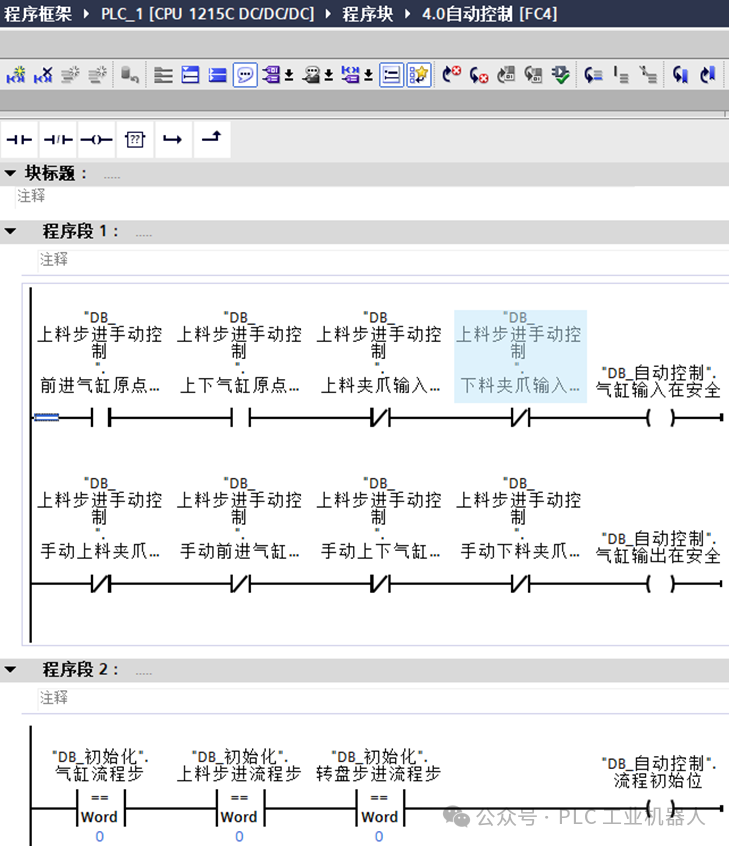Select the 气缸流程步 Word comparison box
729x846 pixels.
(100, 808)
